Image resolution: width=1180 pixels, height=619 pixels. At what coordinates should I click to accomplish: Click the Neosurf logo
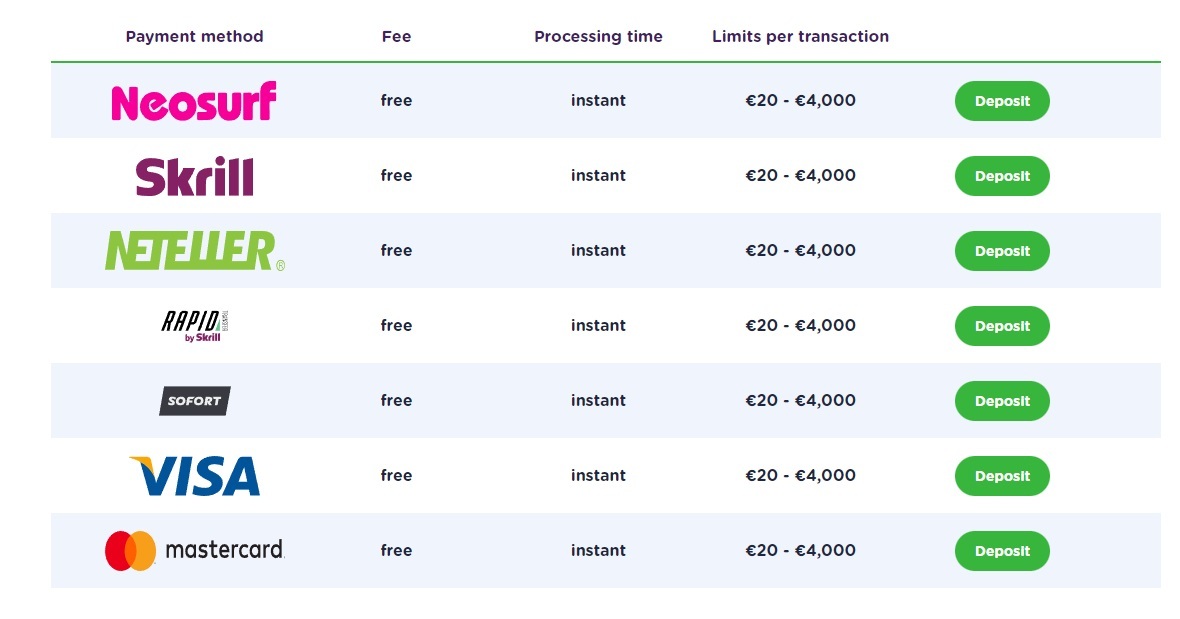[194, 102]
